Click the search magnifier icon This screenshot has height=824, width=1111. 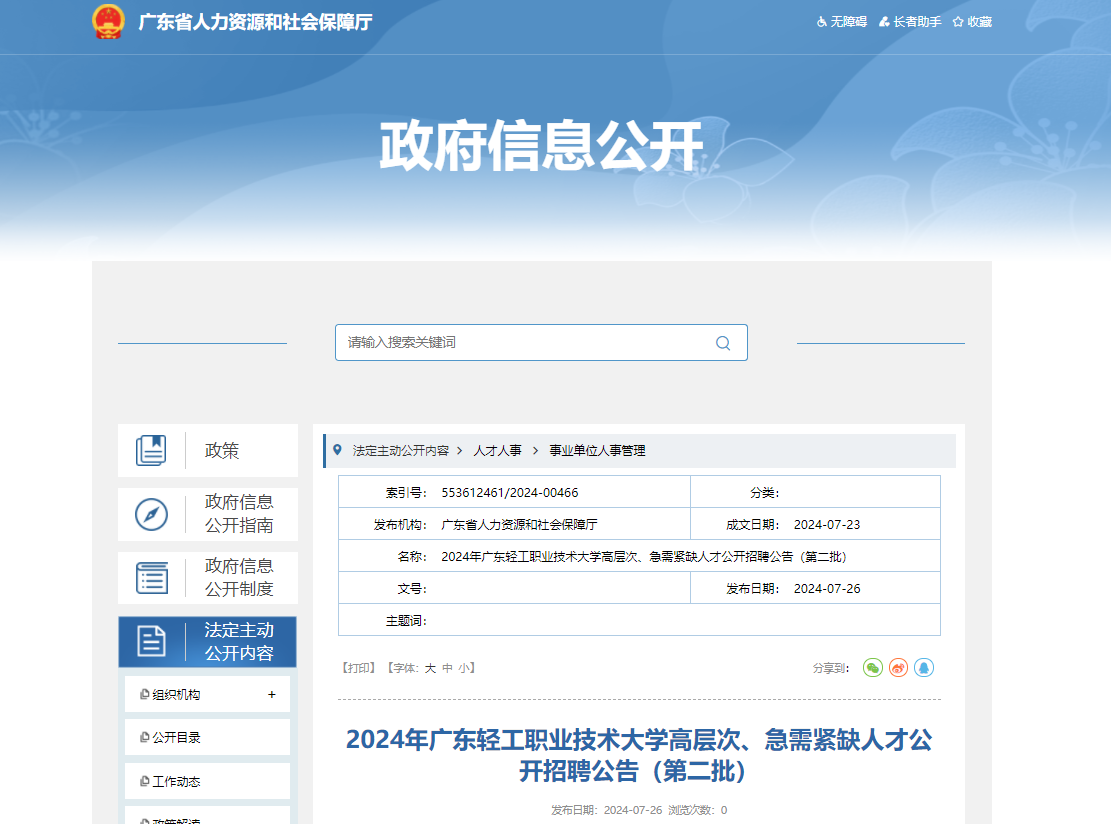click(x=723, y=343)
